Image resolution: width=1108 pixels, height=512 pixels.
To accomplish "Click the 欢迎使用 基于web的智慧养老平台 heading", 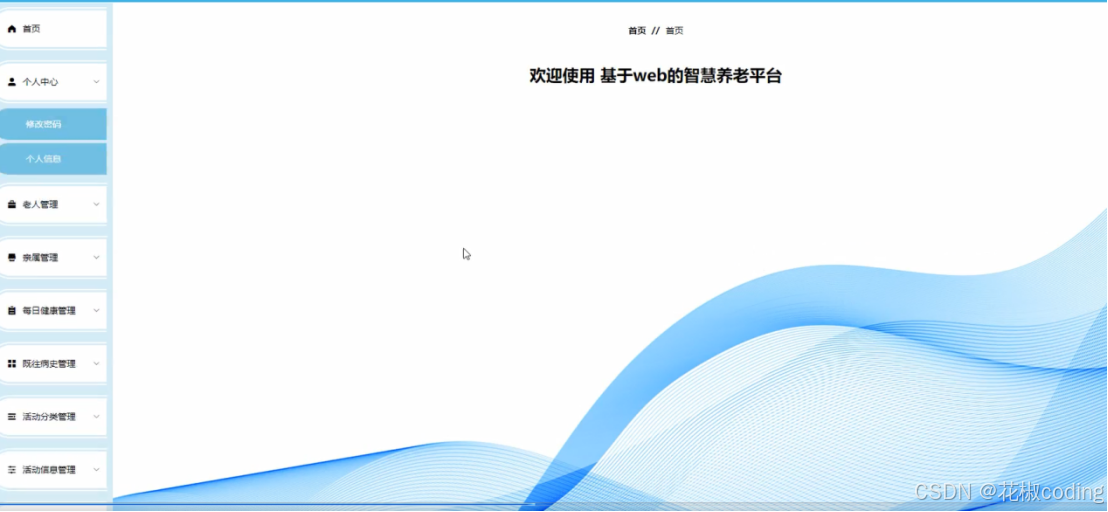I will click(x=656, y=76).
